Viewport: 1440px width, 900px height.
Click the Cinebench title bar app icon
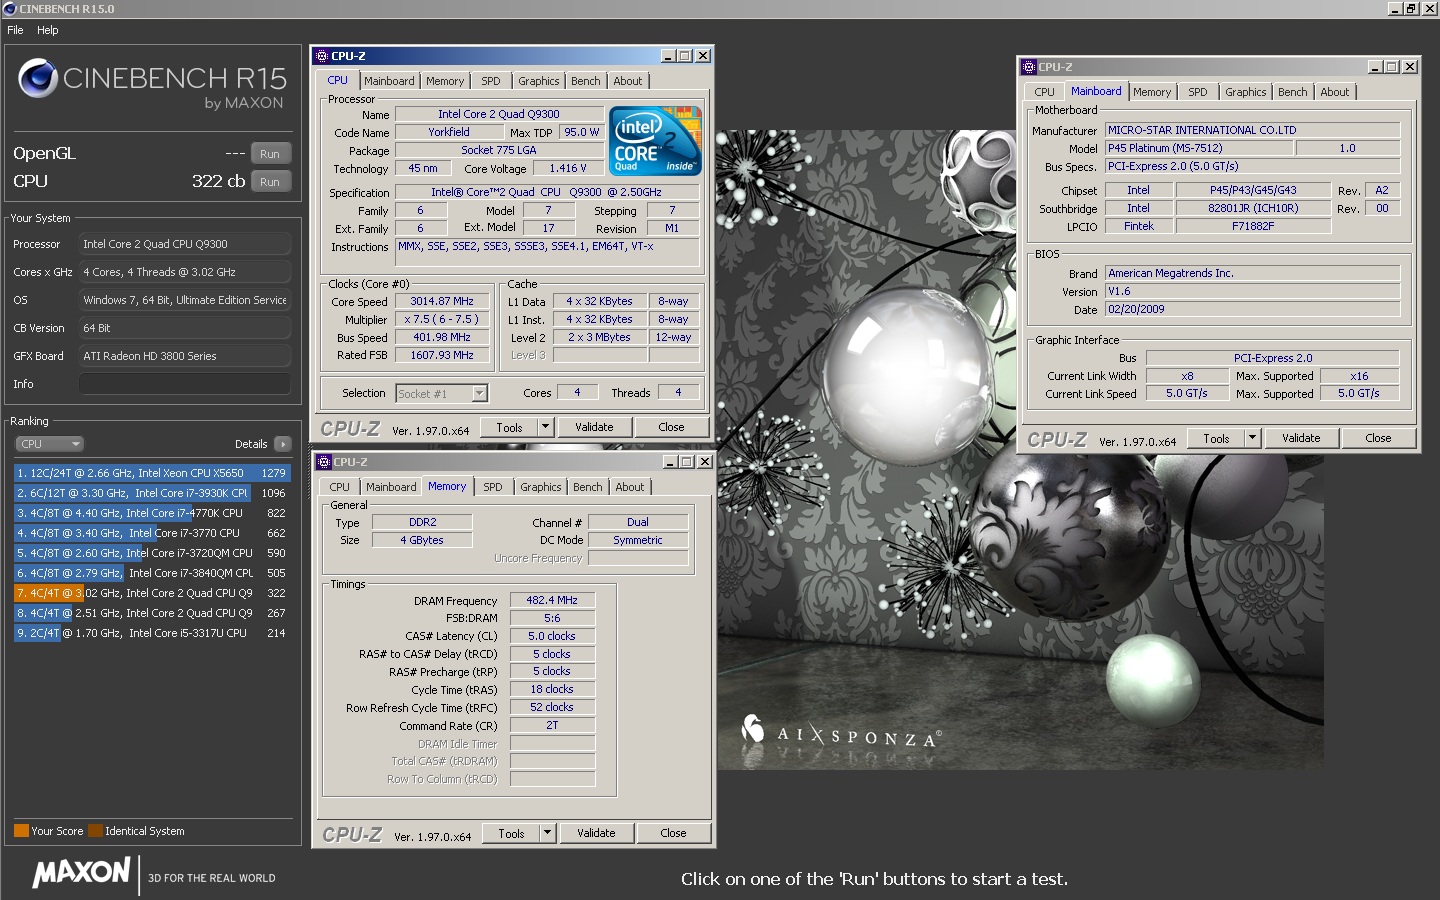point(10,9)
